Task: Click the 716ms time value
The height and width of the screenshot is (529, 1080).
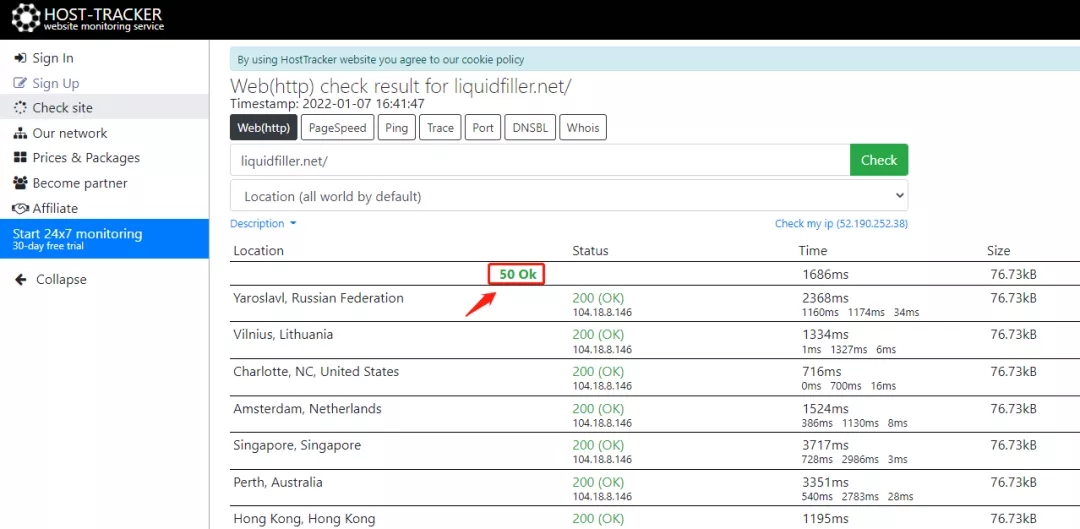Action: (822, 372)
